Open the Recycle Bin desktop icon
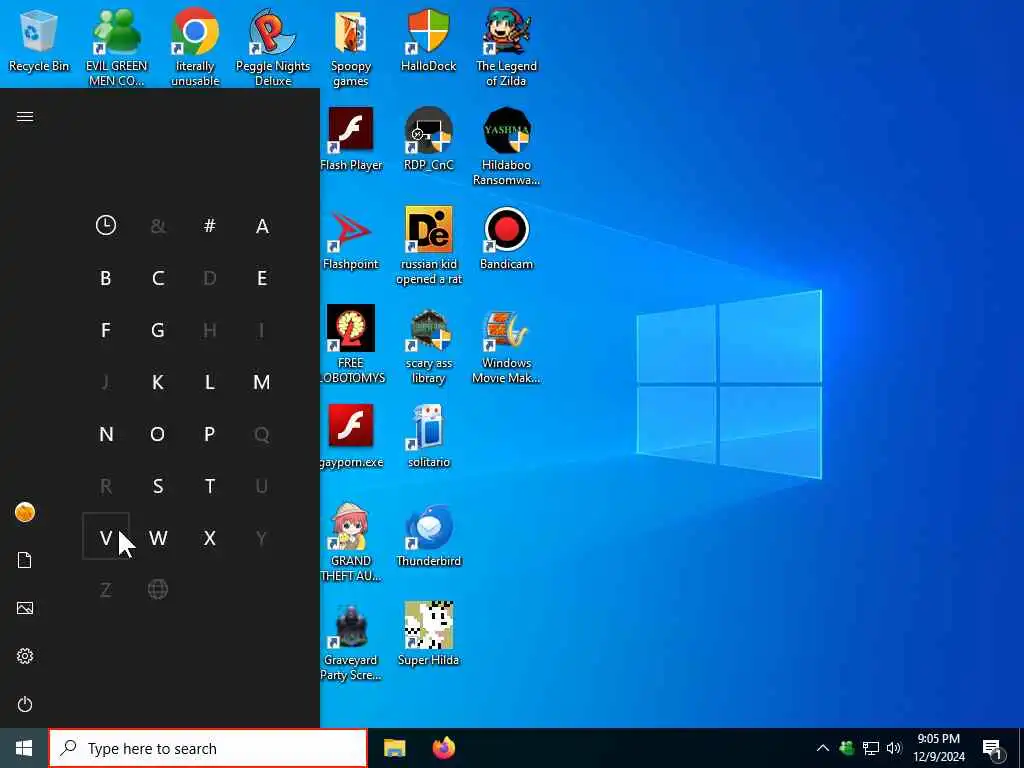Image resolution: width=1024 pixels, height=768 pixels. (39, 40)
